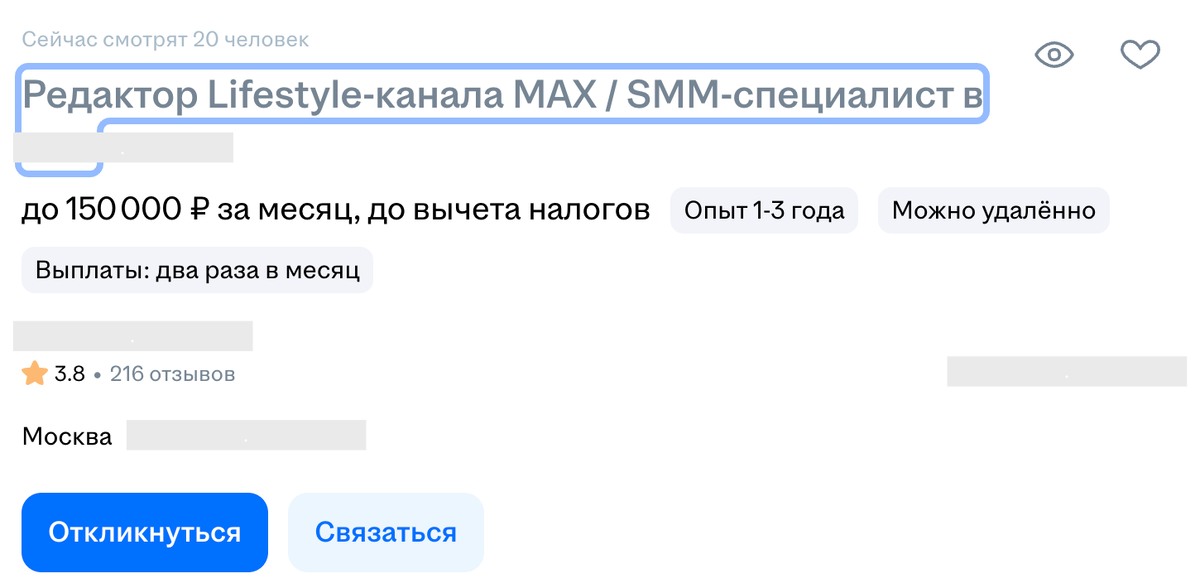Select the 'Опыт 1-3 года' experience tag
Viewport: 1200px width, 588px height.
764,210
